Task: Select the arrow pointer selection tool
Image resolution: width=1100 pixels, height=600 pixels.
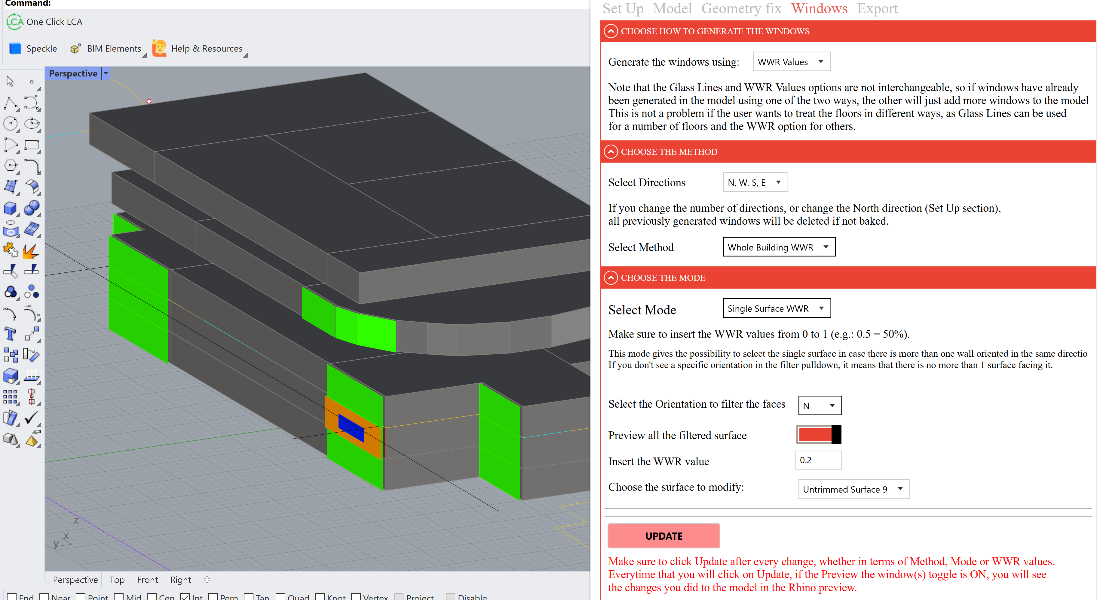Action: (10, 82)
